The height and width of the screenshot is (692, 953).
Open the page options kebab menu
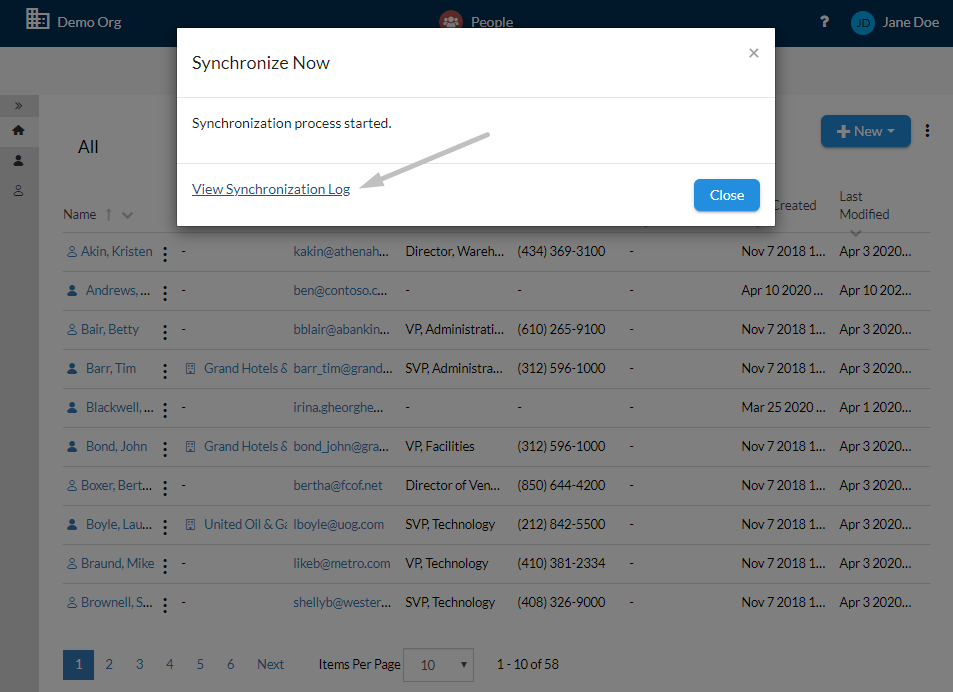pyautogui.click(x=927, y=131)
